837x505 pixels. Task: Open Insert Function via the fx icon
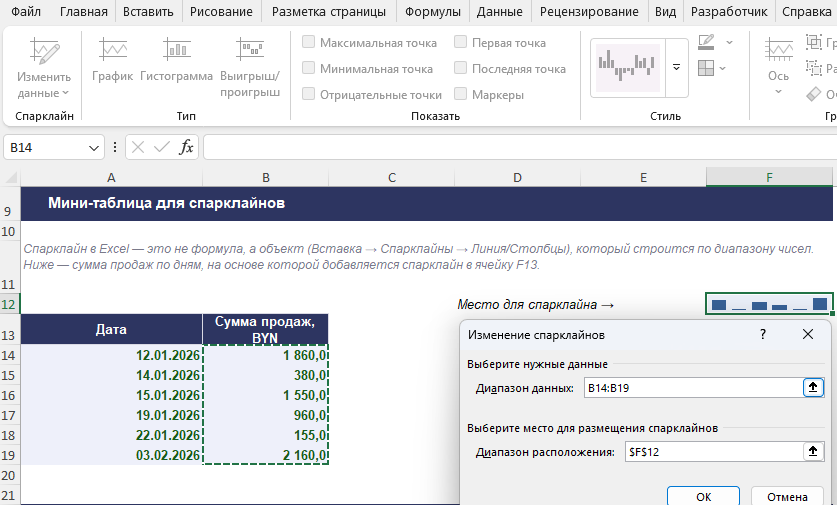coord(186,147)
